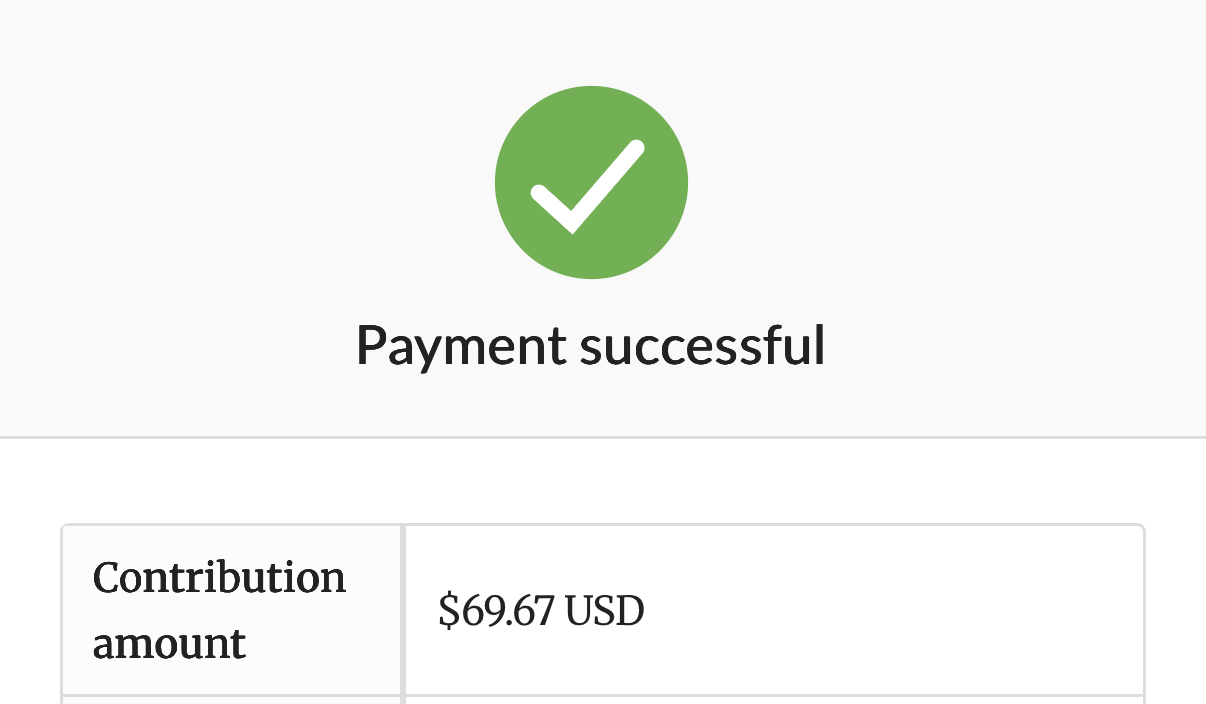Click the word "Payment" in the heading
Screen dimensions: 1206x704
tap(460, 346)
